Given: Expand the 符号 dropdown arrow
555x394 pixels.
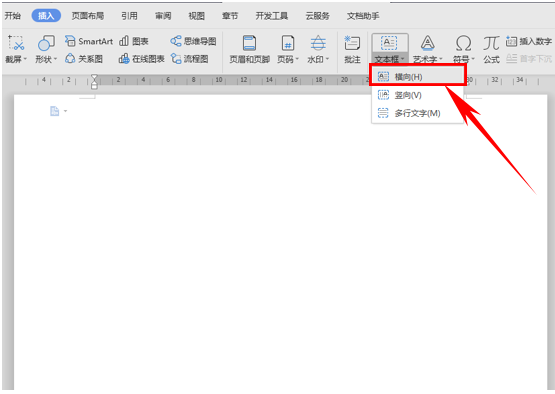Looking at the screenshot, I should (473, 59).
